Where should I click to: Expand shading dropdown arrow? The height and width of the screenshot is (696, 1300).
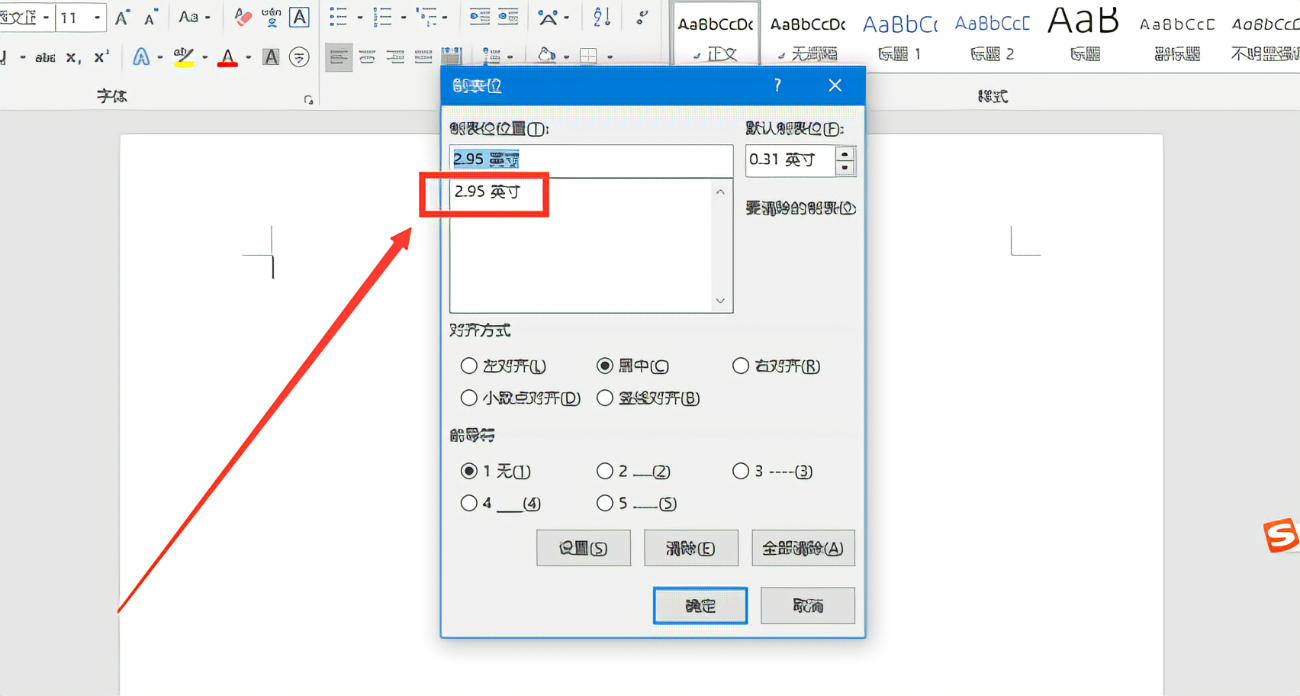(567, 57)
